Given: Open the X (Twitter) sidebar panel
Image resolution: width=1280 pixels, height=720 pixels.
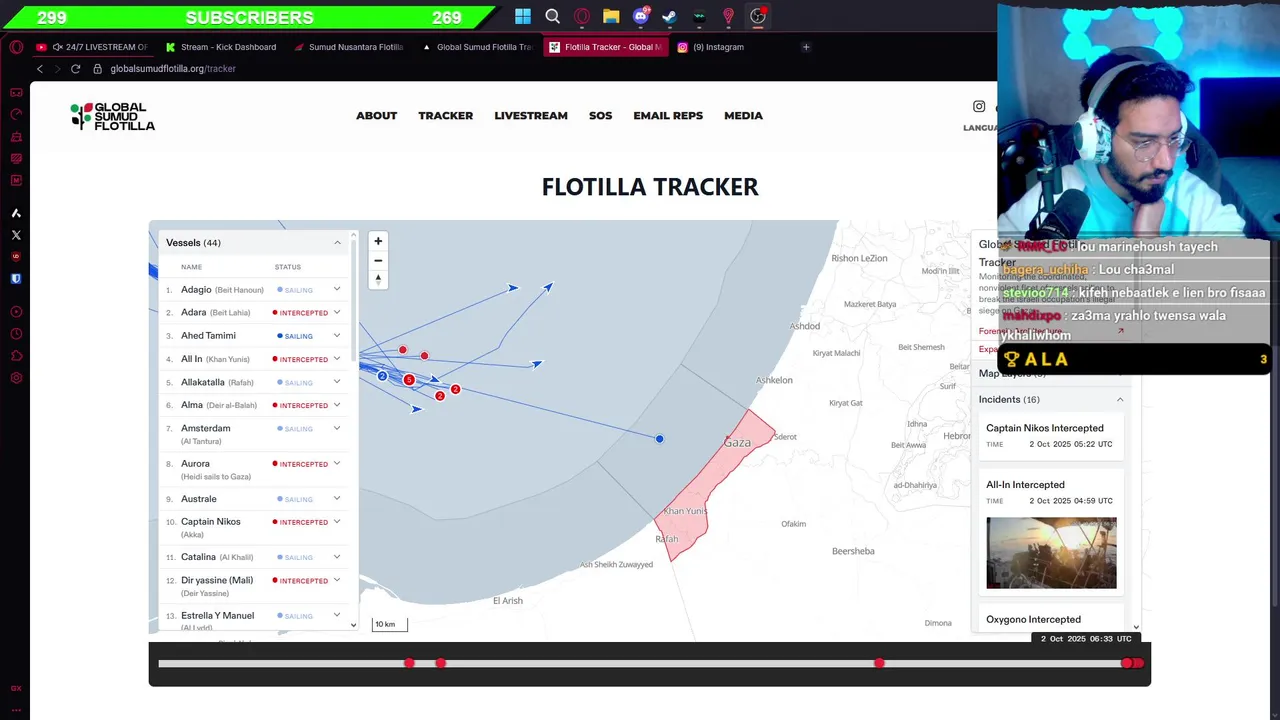Looking at the screenshot, I should [16, 235].
